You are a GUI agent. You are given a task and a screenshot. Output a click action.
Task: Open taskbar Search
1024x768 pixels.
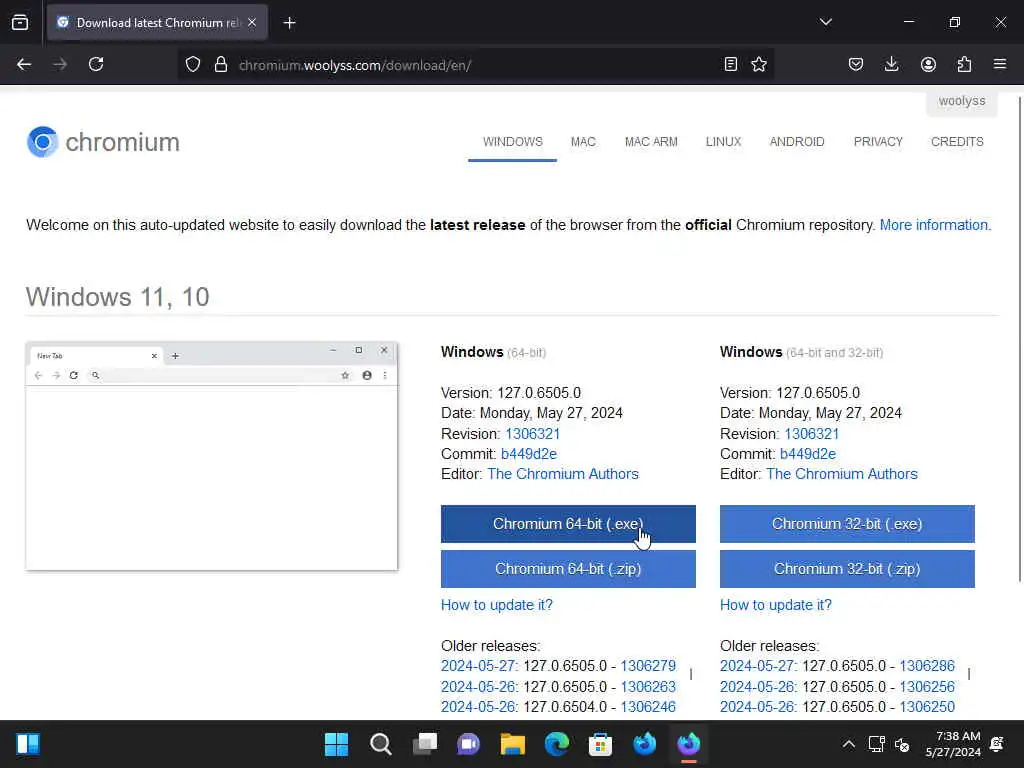coord(380,744)
